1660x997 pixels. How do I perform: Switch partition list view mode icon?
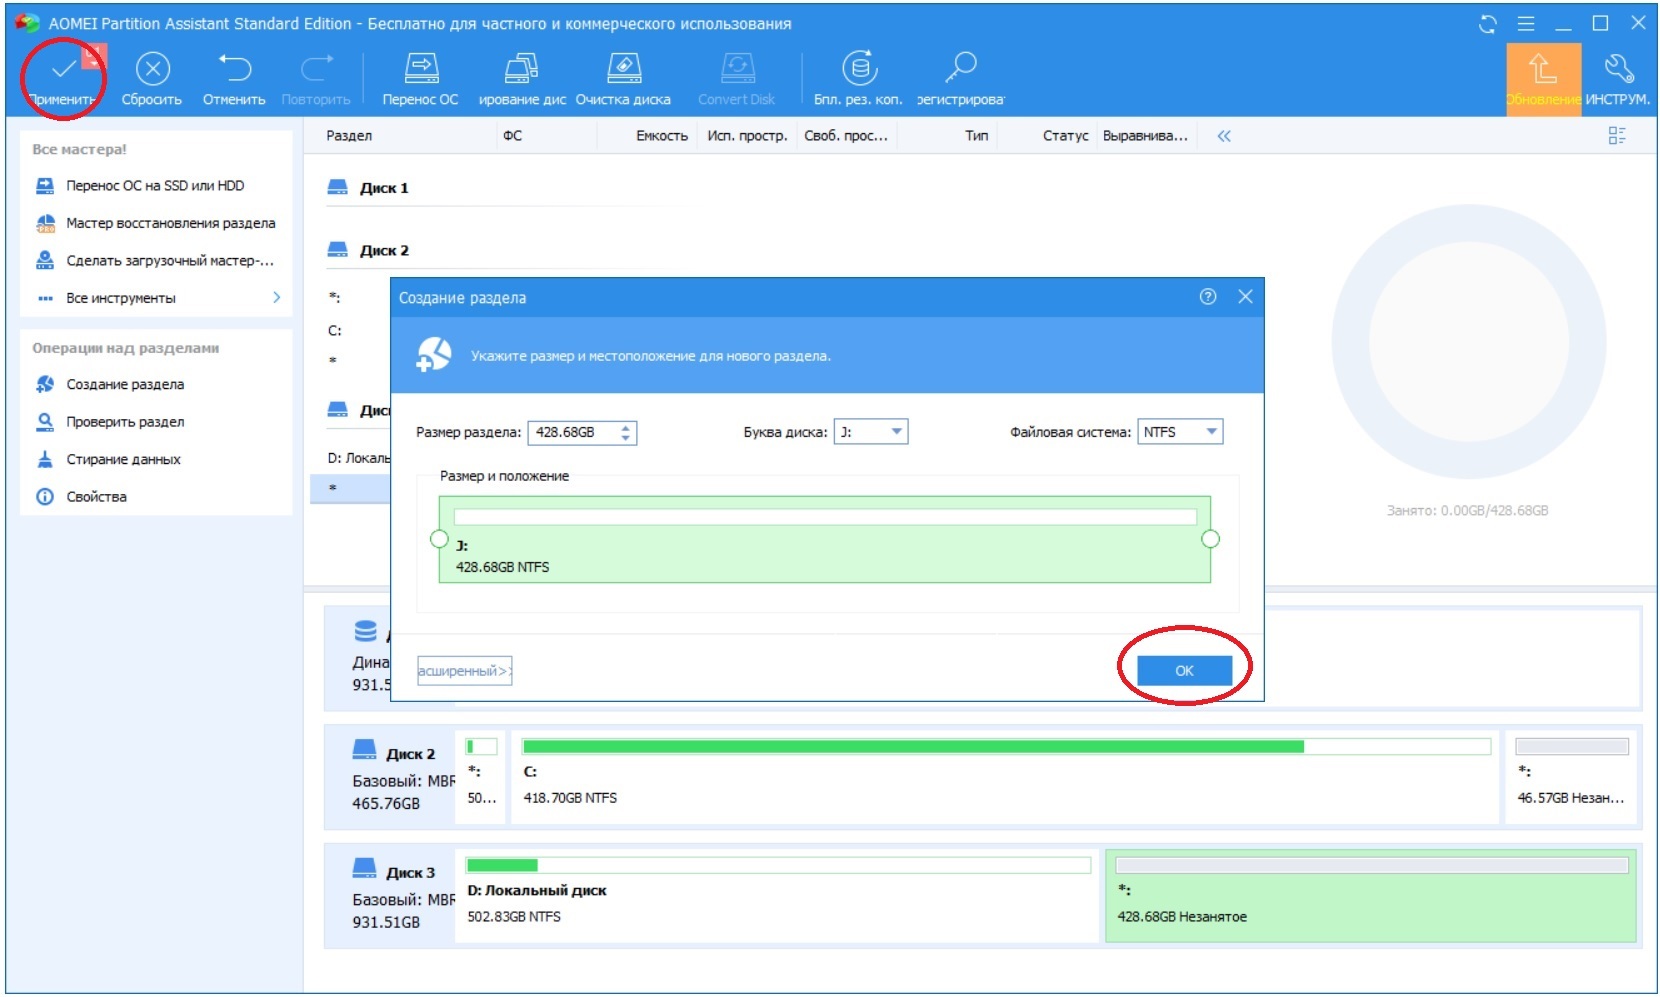point(1617,136)
